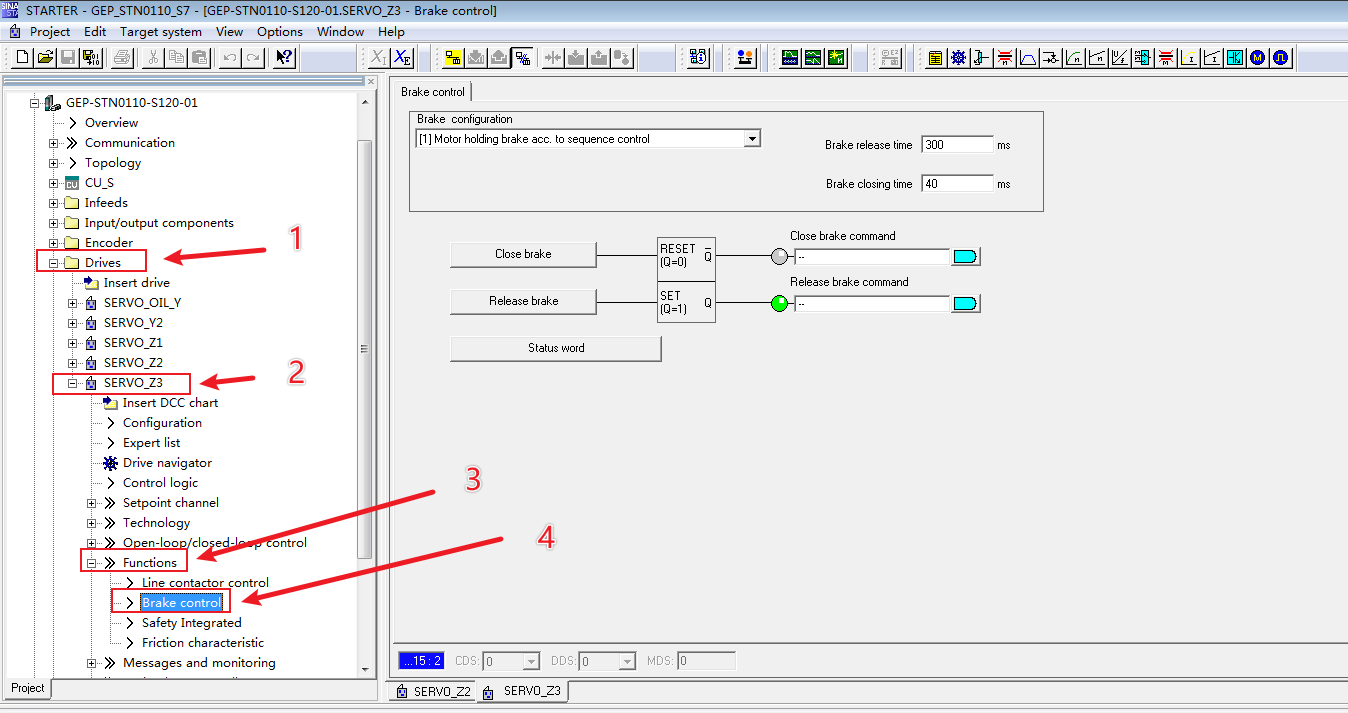
Task: Click the Brake release time input field
Action: [956, 145]
